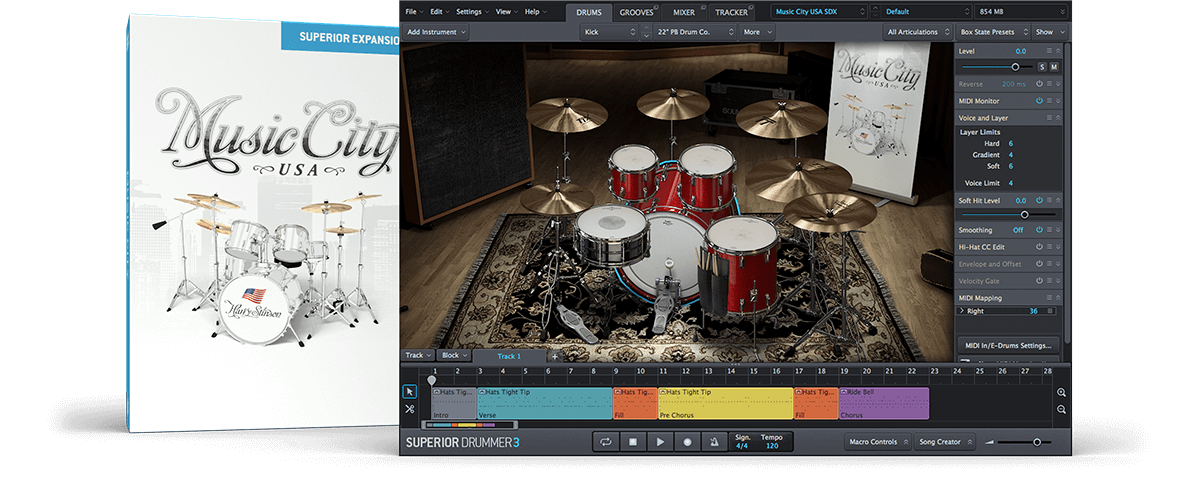Open the Voice and Layer menu icon
Screen dimensions: 1200x488
[x=1049, y=118]
